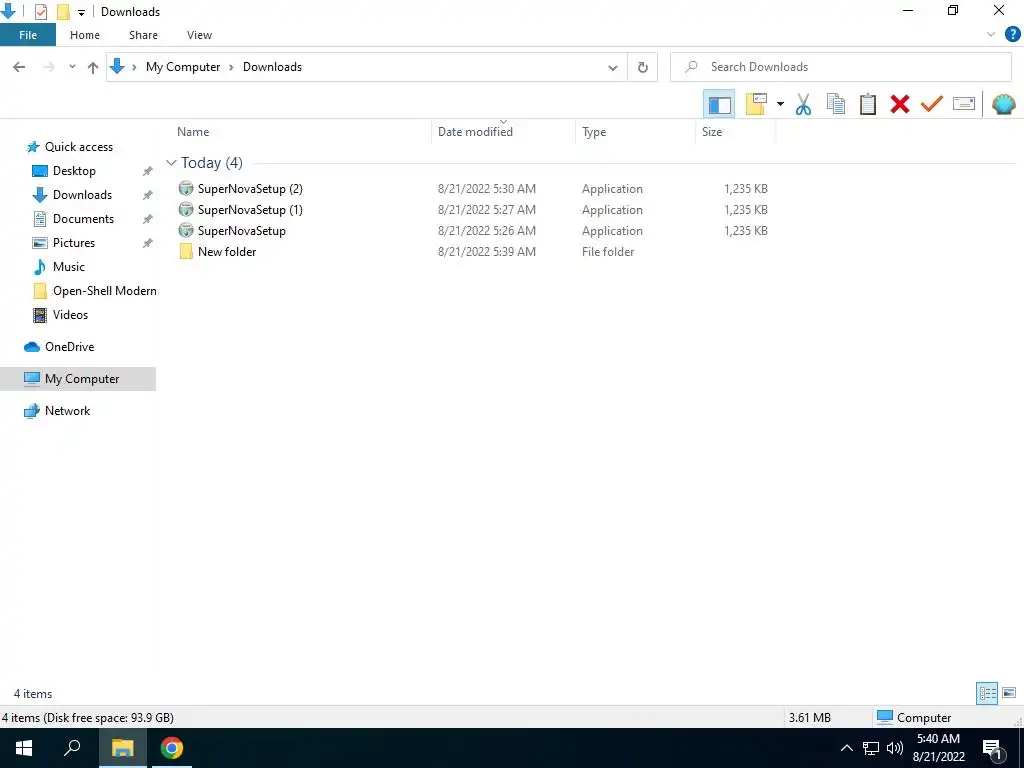Click the Paste clipboard icon

click(867, 104)
